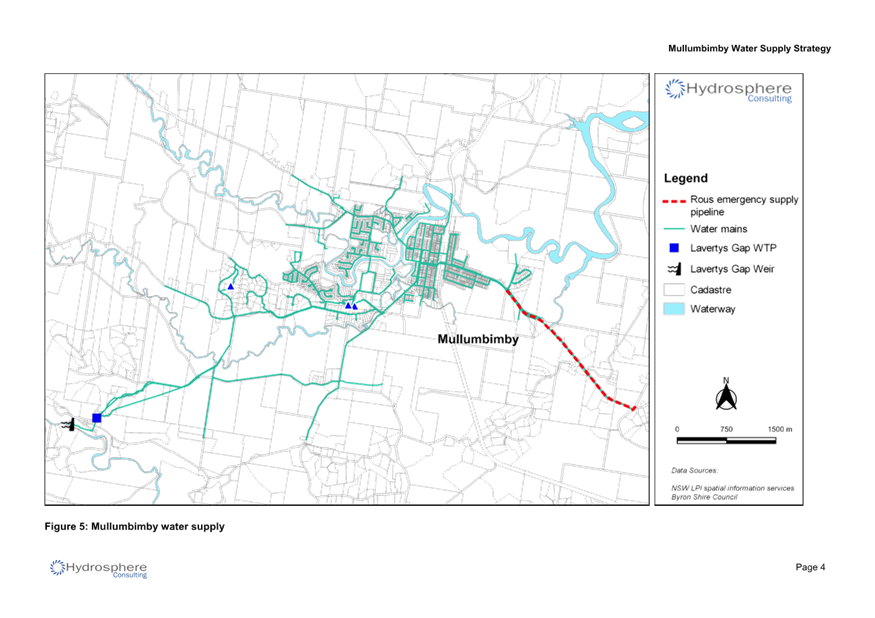Click the 'Figure 5: Mullumbimby water supply' caption
Screen dimensions: 875x618
pos(134,526)
